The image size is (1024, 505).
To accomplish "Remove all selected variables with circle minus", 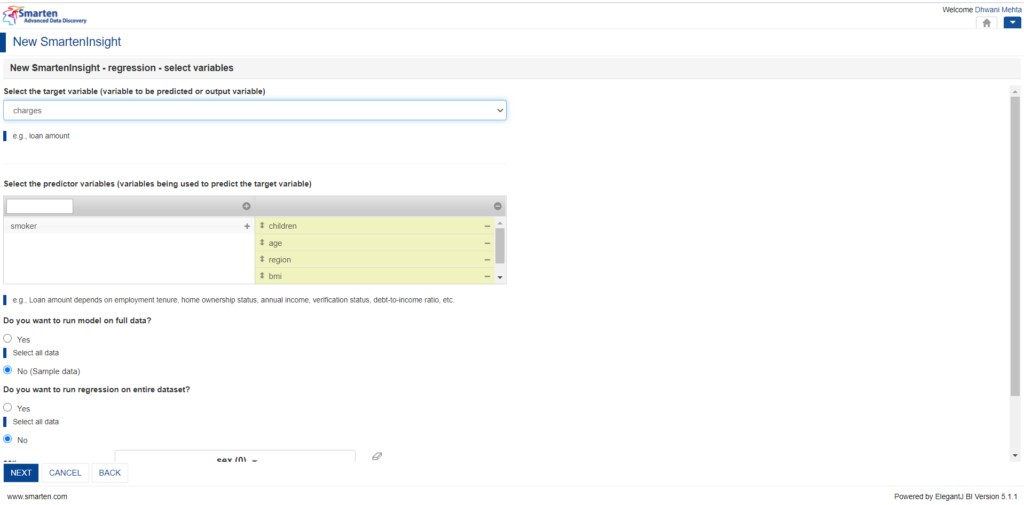I will [x=498, y=206].
